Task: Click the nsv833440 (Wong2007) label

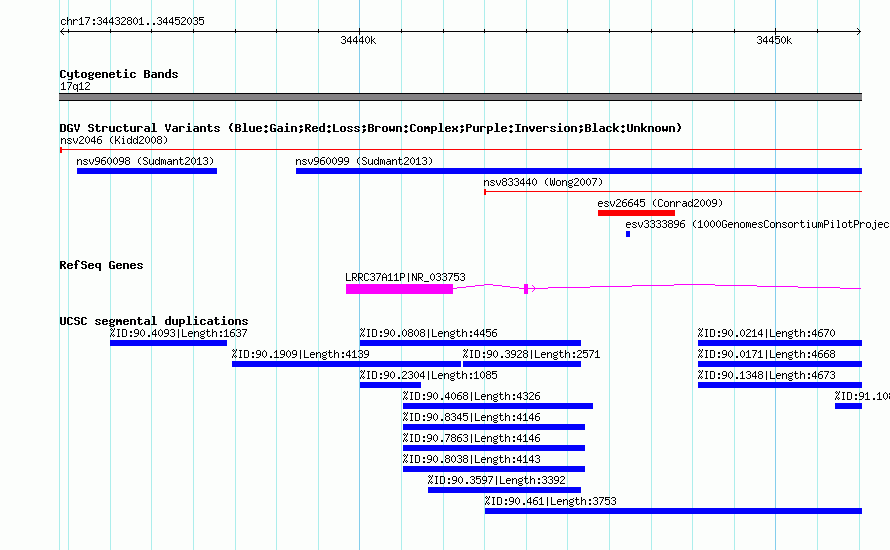Action: (x=543, y=182)
